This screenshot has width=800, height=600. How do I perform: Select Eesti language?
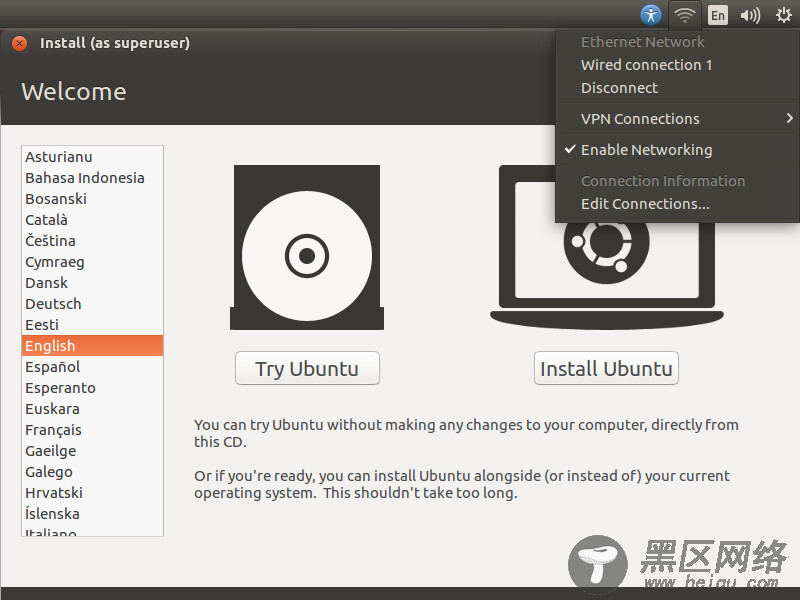(x=92, y=325)
